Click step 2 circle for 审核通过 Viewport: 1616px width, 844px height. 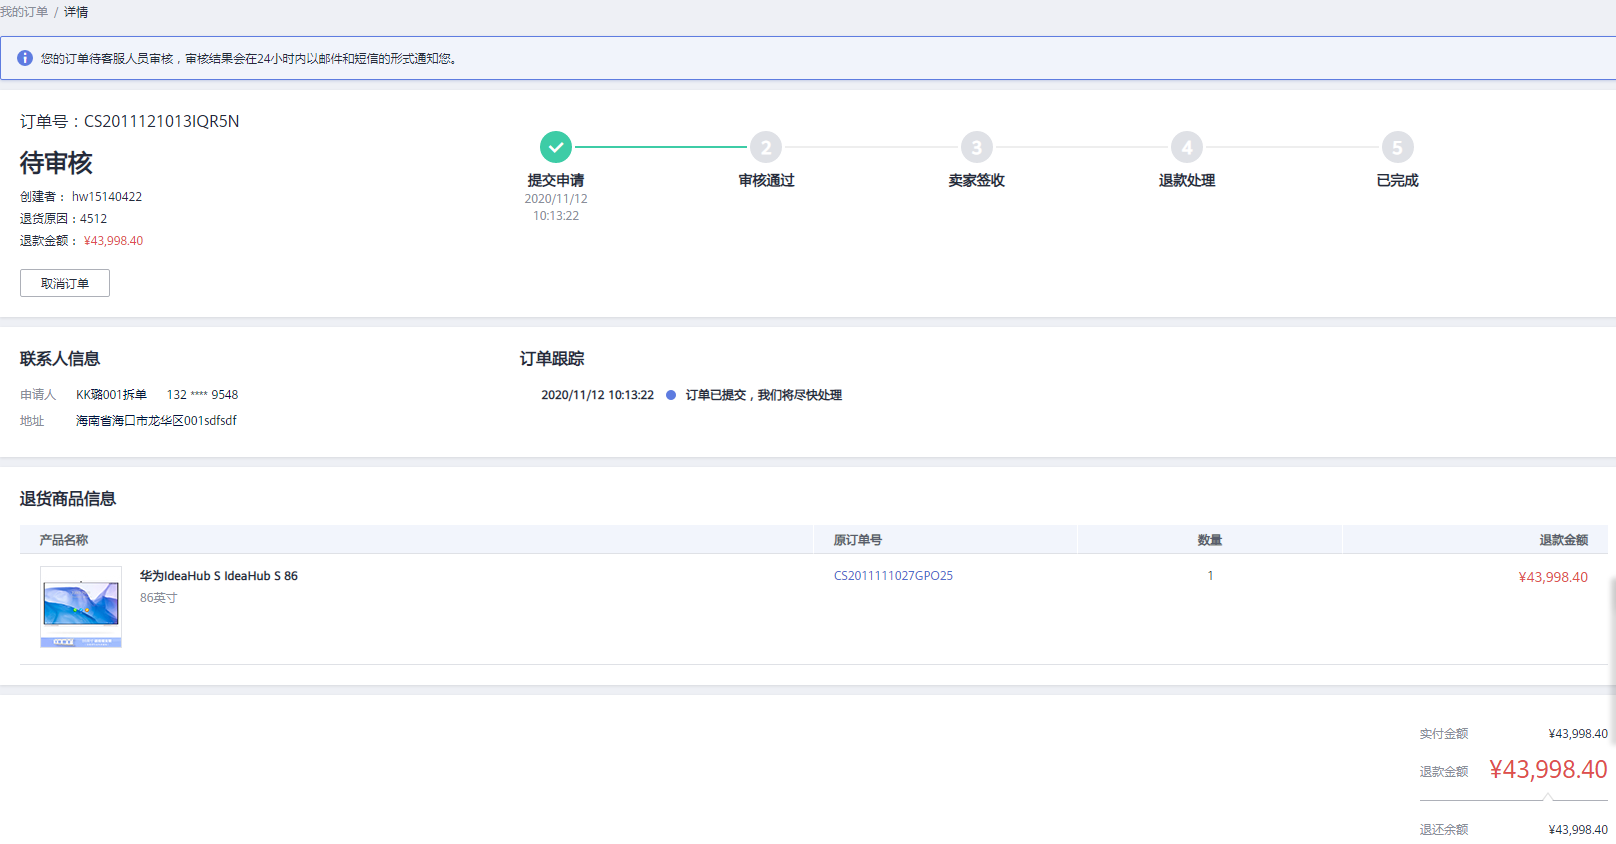[766, 147]
